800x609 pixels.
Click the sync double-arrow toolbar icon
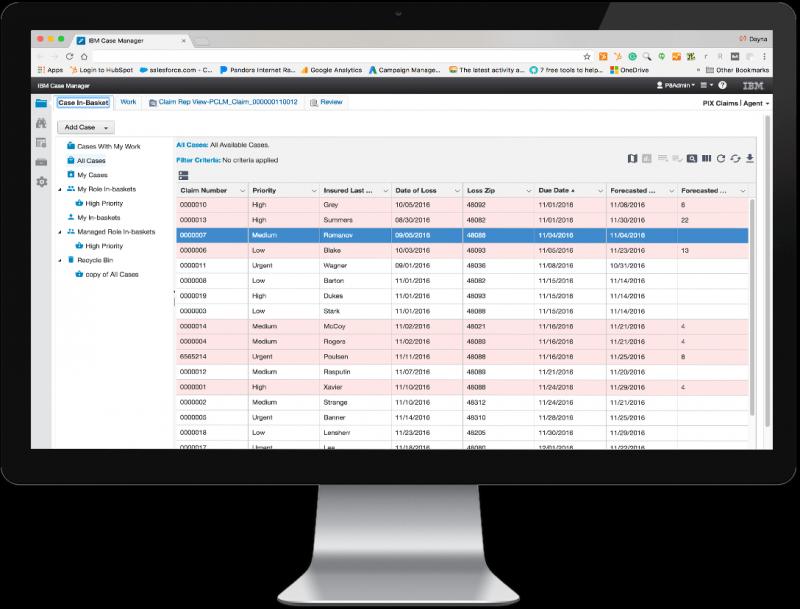point(735,159)
